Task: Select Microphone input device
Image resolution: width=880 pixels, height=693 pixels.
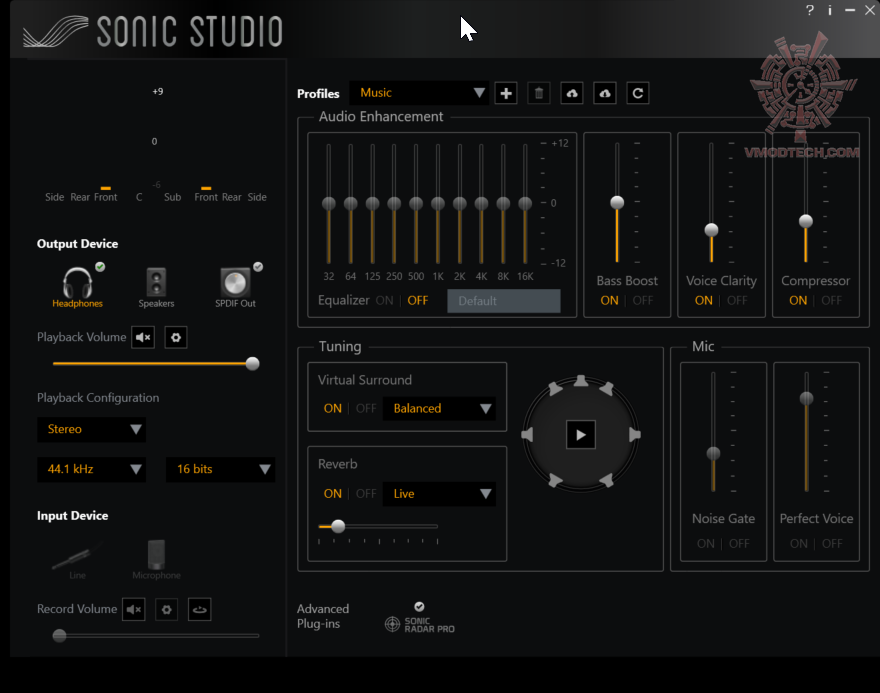Action: 157,560
